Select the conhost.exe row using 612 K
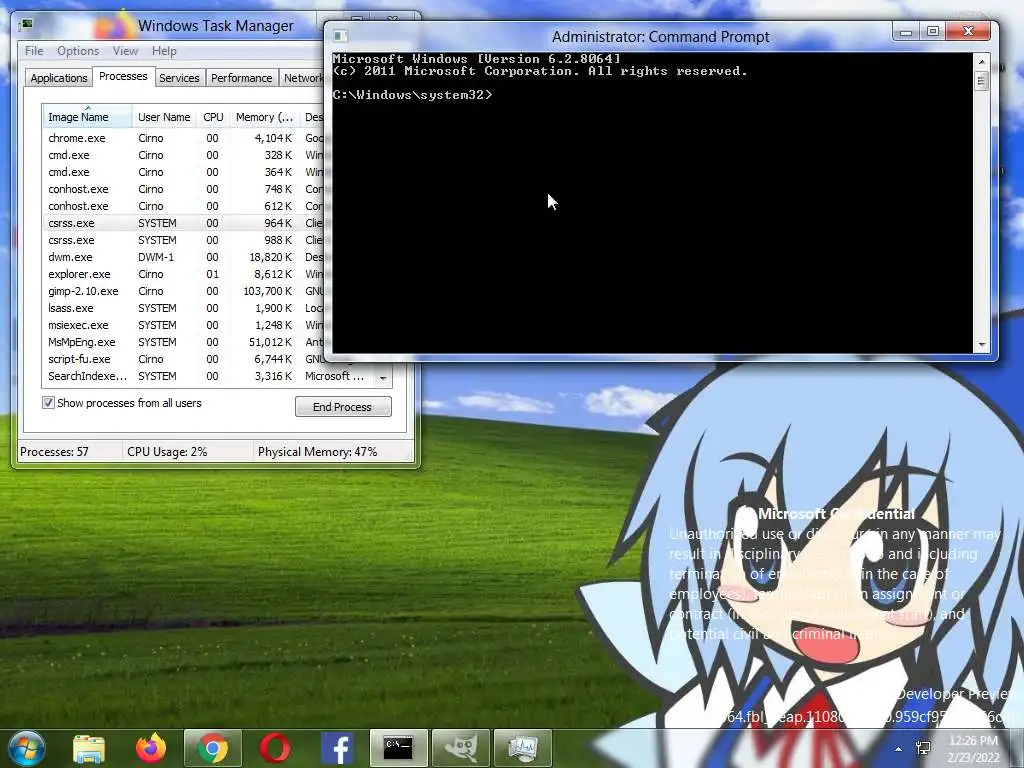 pyautogui.click(x=184, y=206)
